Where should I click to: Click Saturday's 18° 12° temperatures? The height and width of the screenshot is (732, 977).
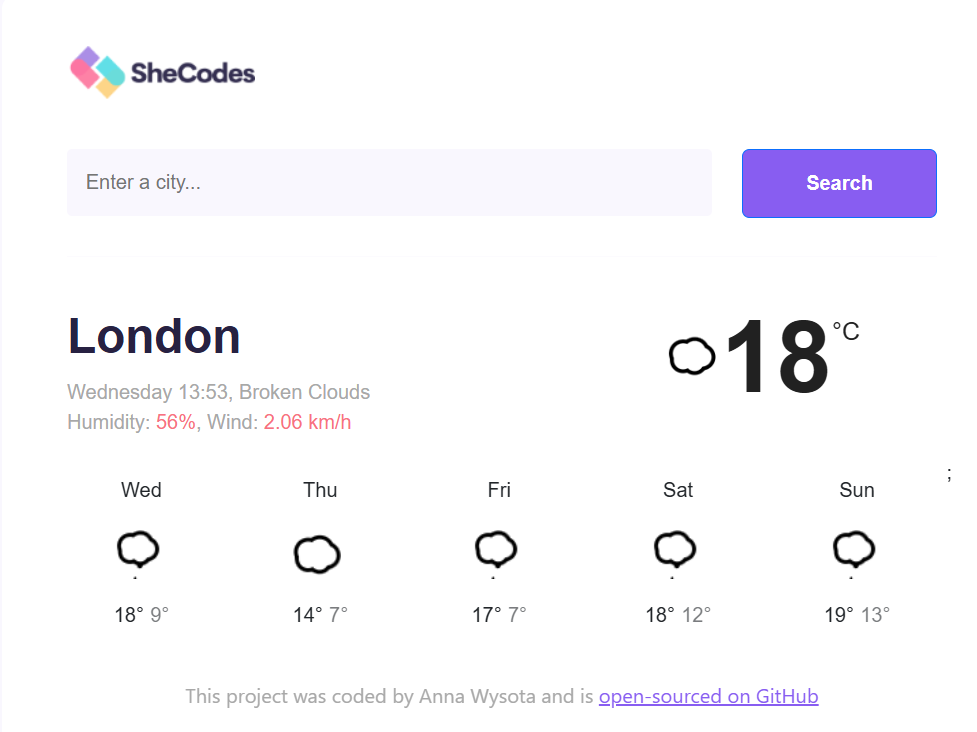pos(678,615)
